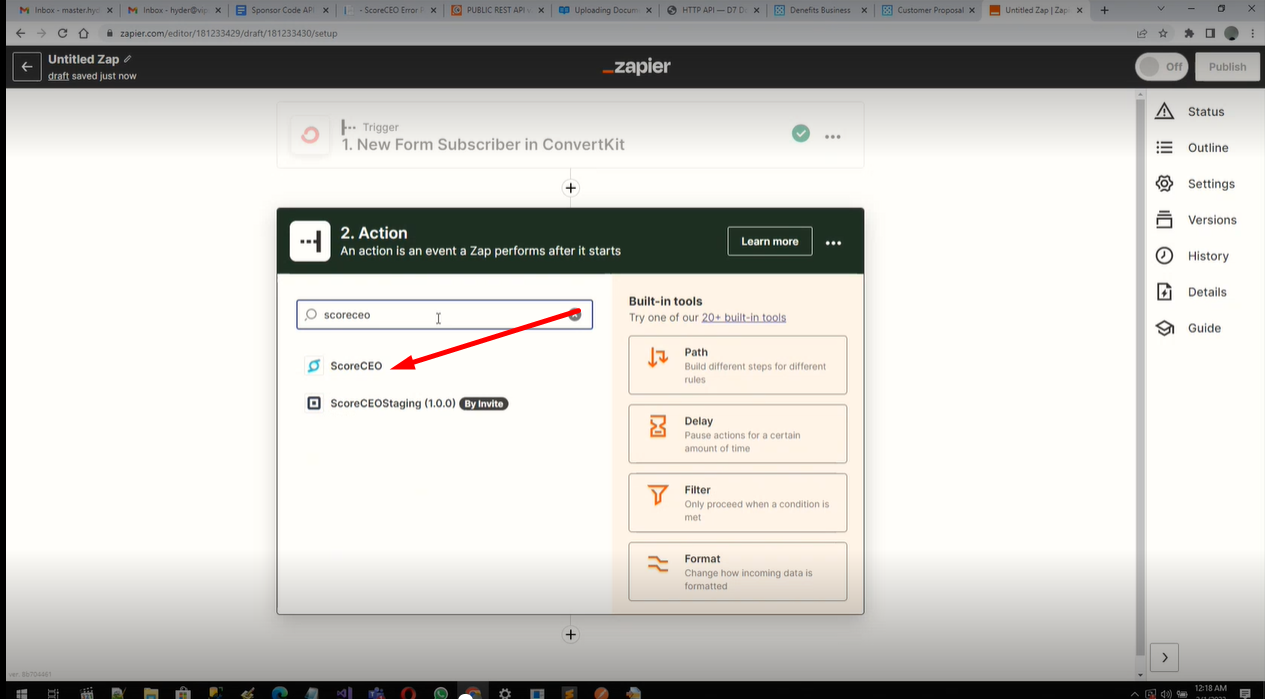Screen dimensions: 1265x699
Task: Clear the app search field
Action: click(575, 314)
